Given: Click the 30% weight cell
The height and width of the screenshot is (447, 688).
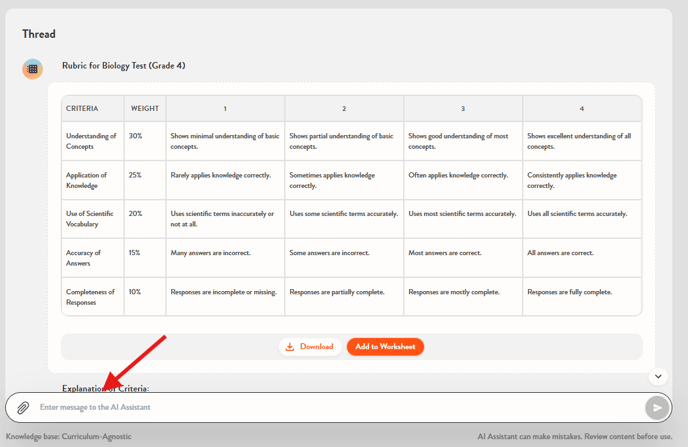Looking at the screenshot, I should click(x=136, y=136).
